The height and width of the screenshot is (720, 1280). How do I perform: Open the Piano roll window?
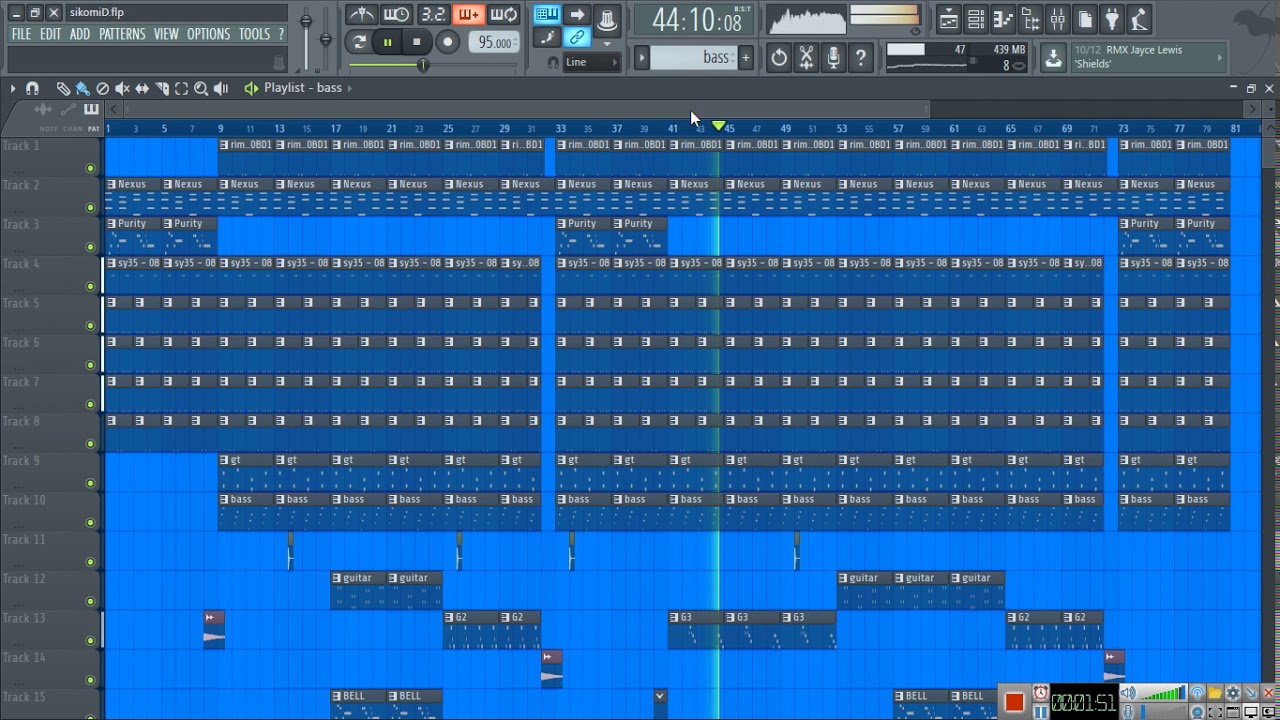click(1003, 19)
